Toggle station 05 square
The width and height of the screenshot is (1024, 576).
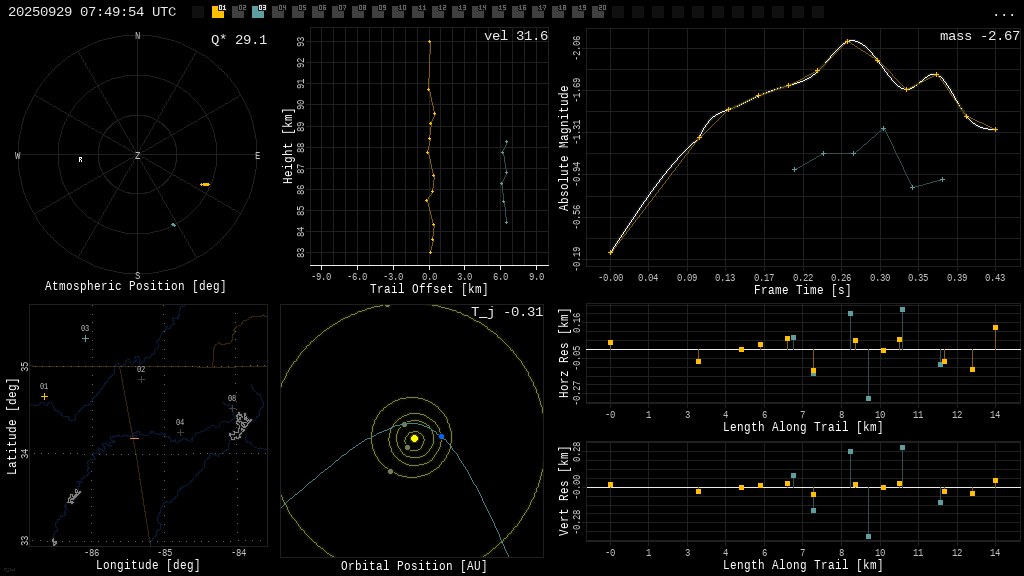(x=298, y=12)
